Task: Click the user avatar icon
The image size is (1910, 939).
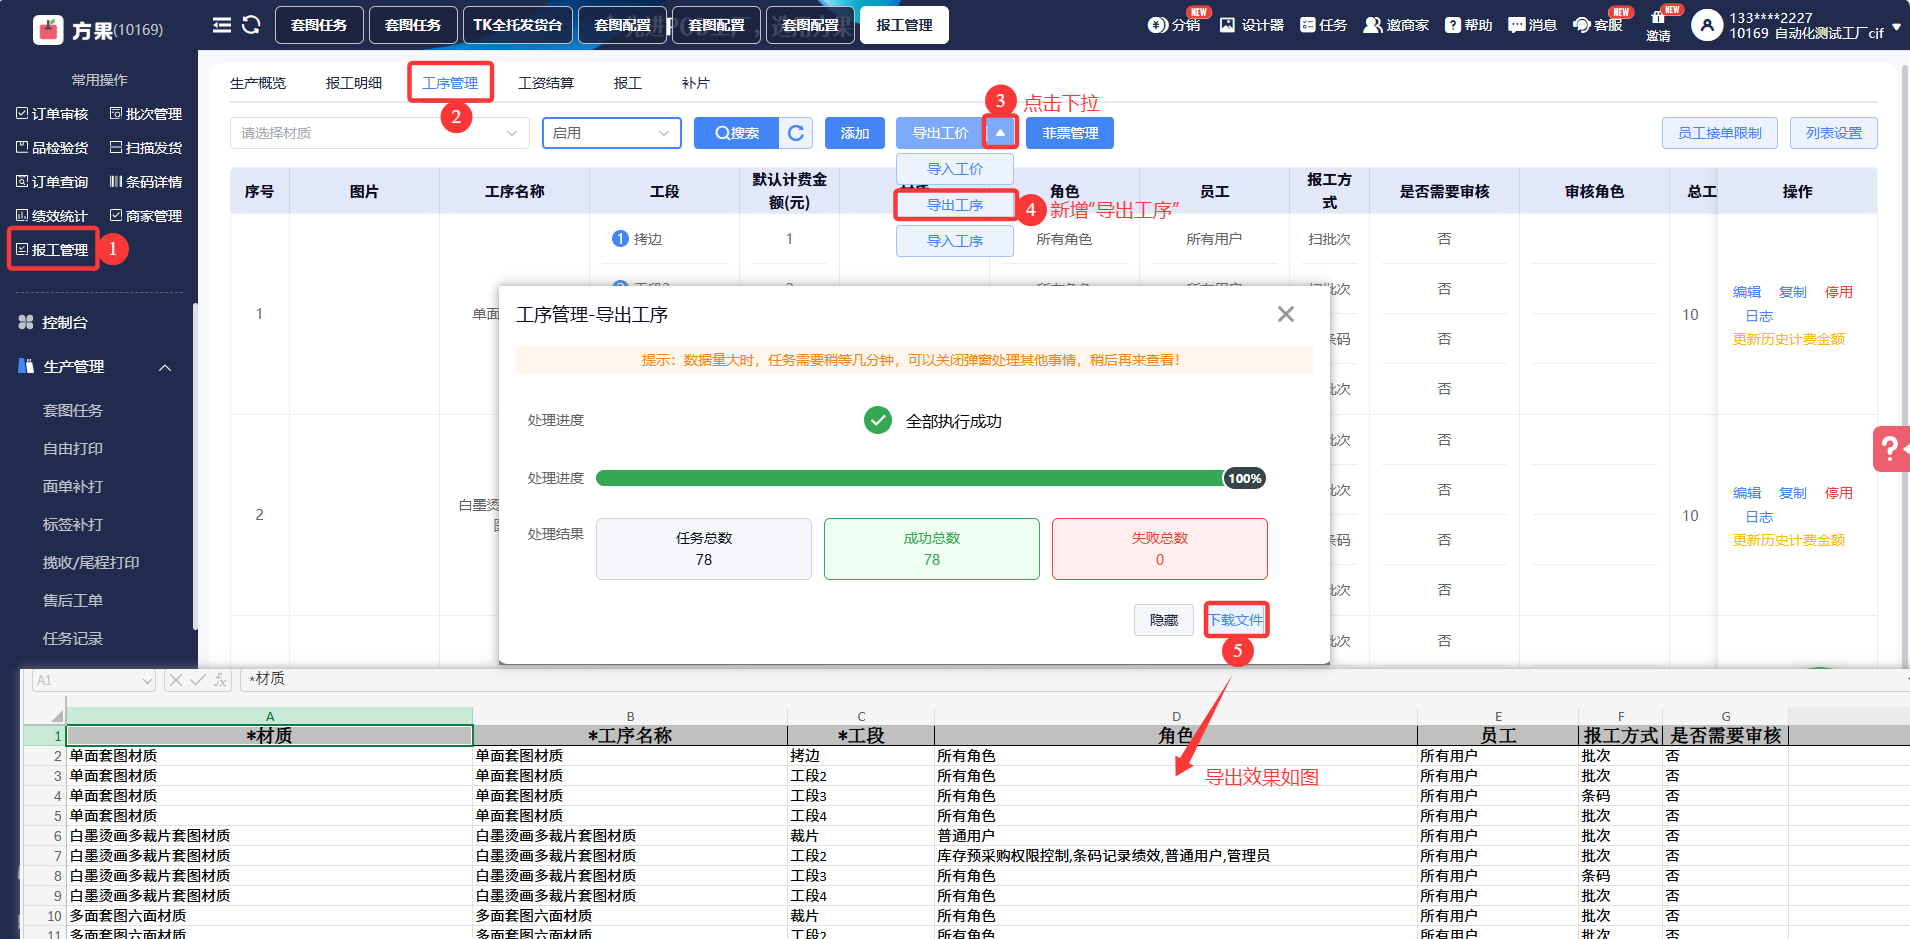Action: (1707, 25)
